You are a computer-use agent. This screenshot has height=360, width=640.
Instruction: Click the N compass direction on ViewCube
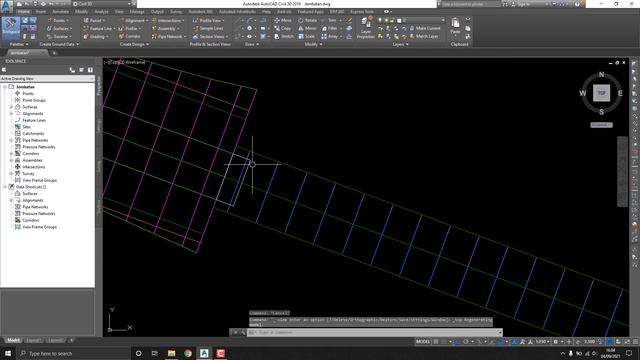pos(601,75)
